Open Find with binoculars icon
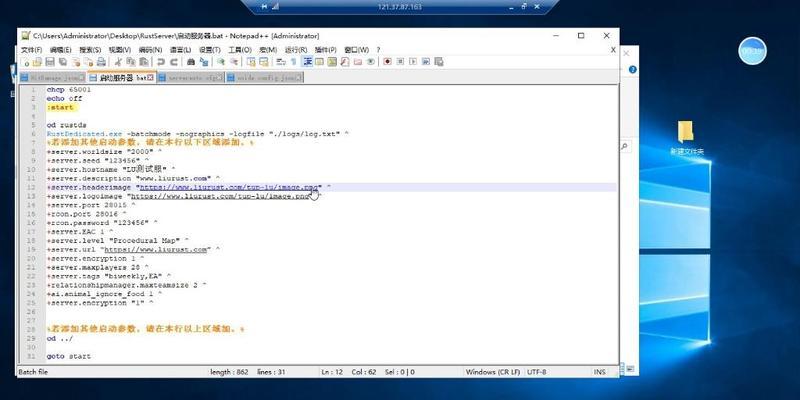 (x=190, y=62)
